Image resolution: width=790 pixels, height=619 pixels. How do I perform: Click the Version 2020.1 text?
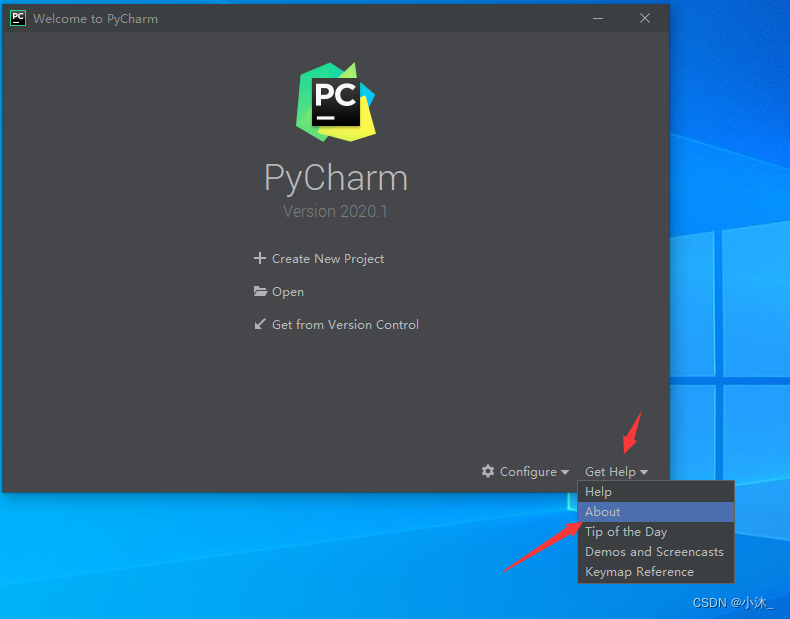[x=335, y=211]
